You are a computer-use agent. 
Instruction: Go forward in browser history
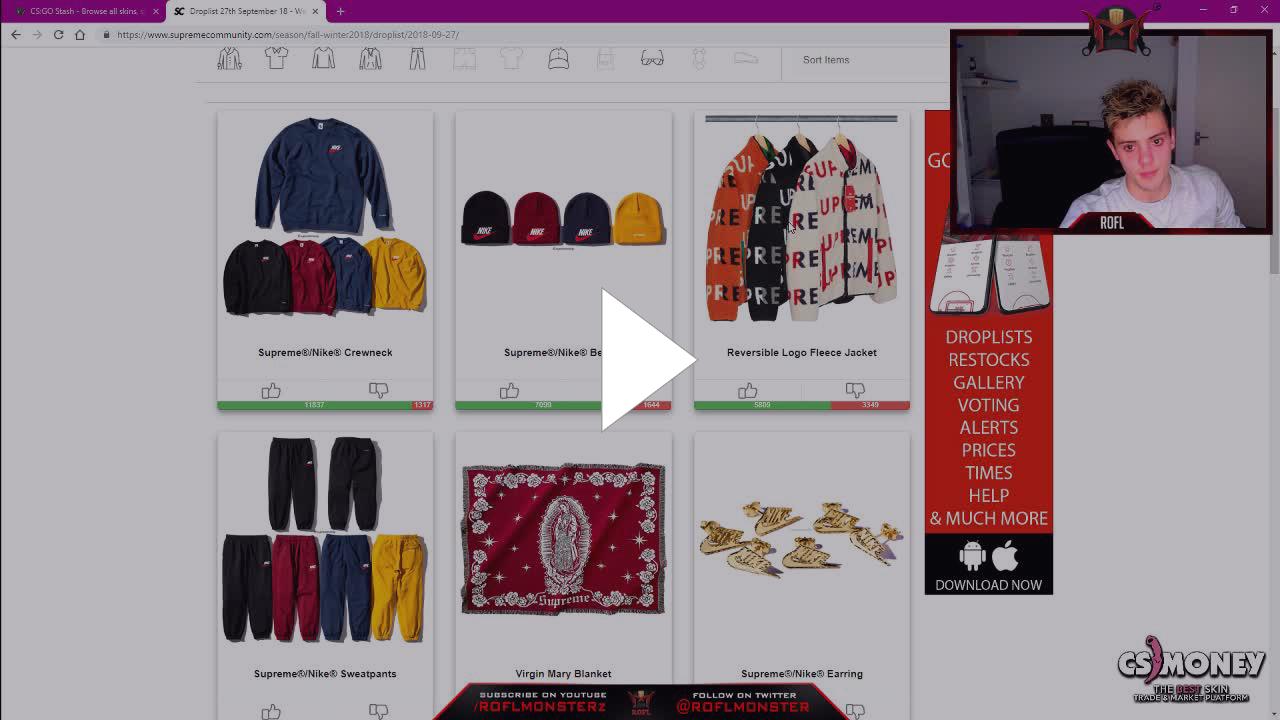click(37, 34)
